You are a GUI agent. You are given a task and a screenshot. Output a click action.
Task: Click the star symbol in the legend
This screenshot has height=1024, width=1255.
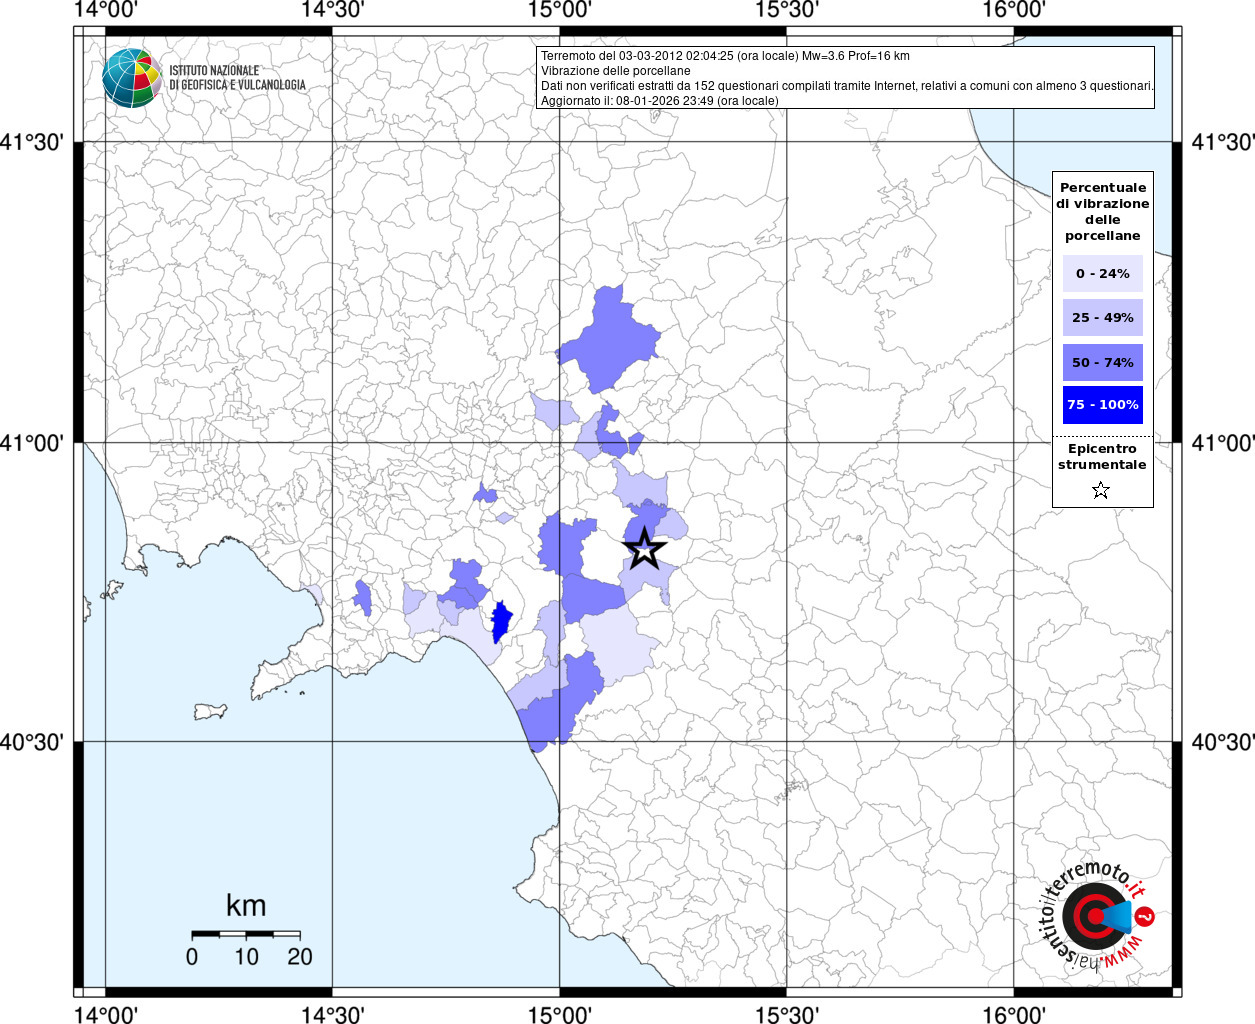(1101, 490)
